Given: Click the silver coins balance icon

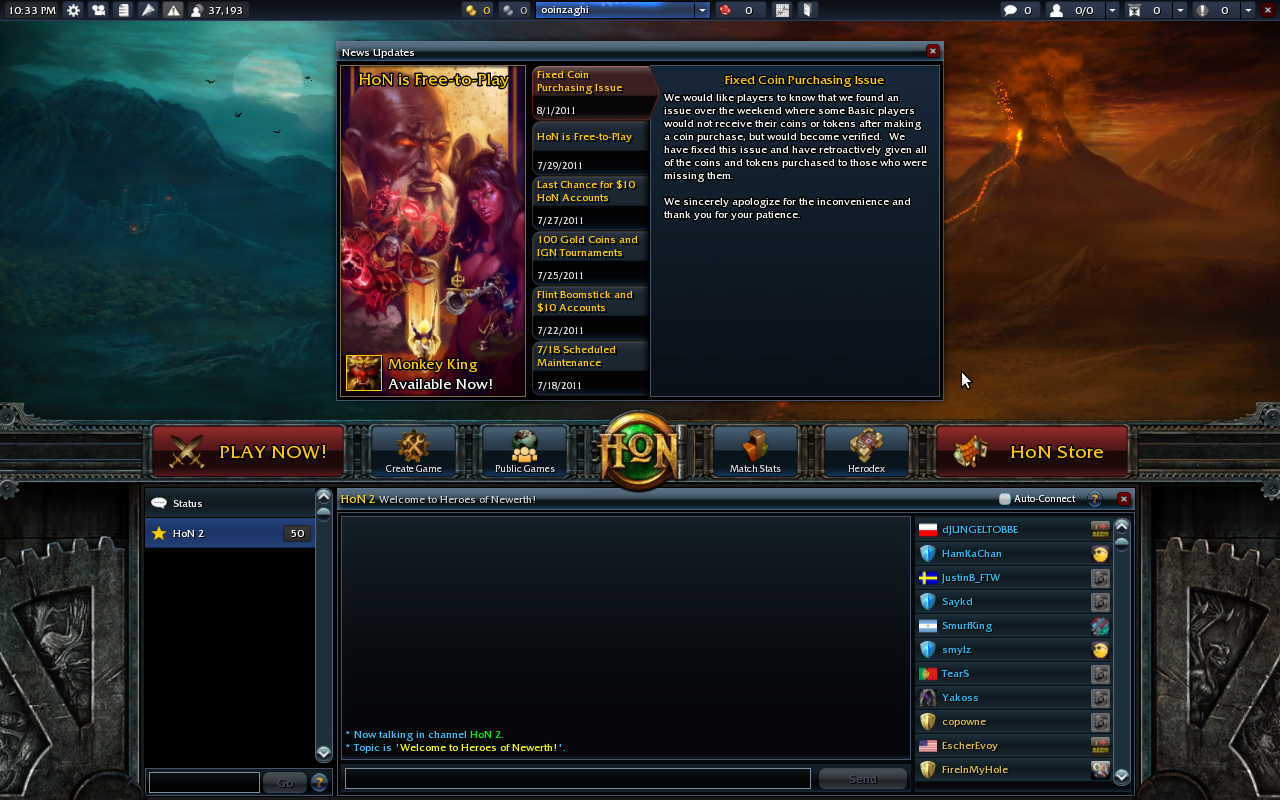Looking at the screenshot, I should [508, 10].
